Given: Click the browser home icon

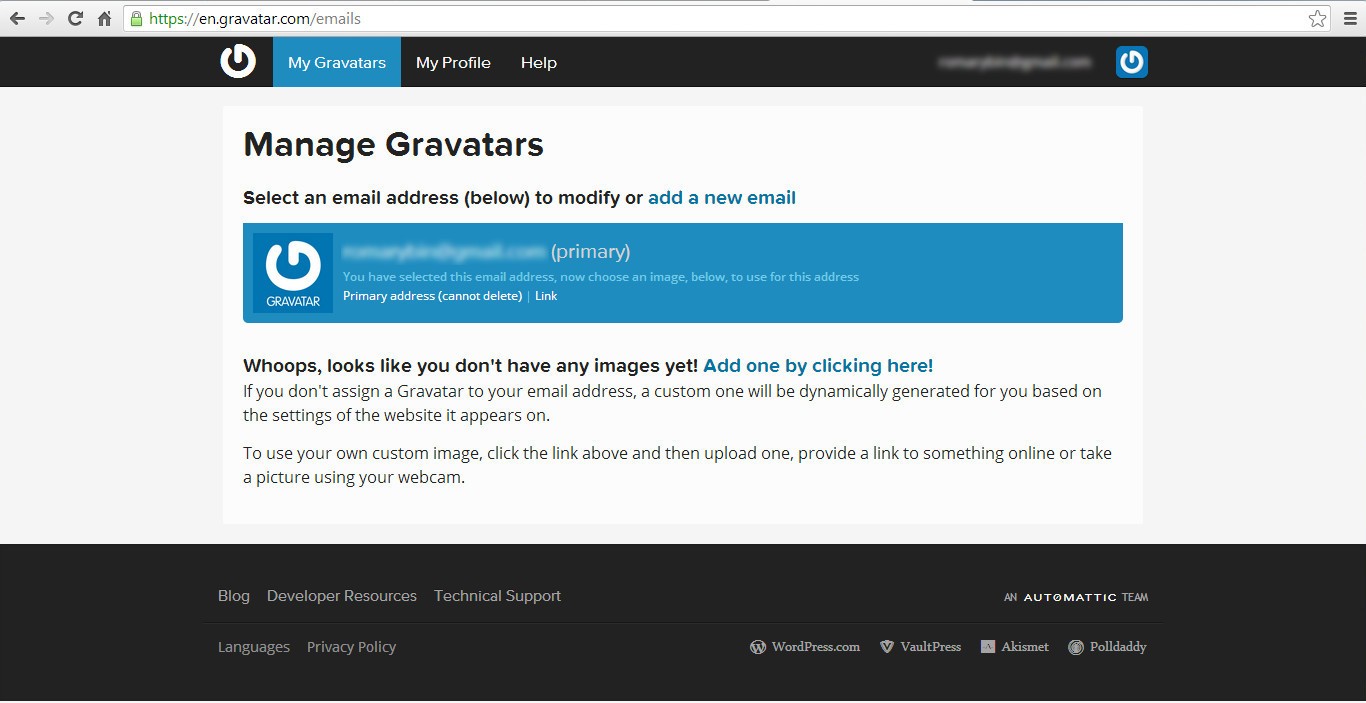Looking at the screenshot, I should tap(104, 18).
